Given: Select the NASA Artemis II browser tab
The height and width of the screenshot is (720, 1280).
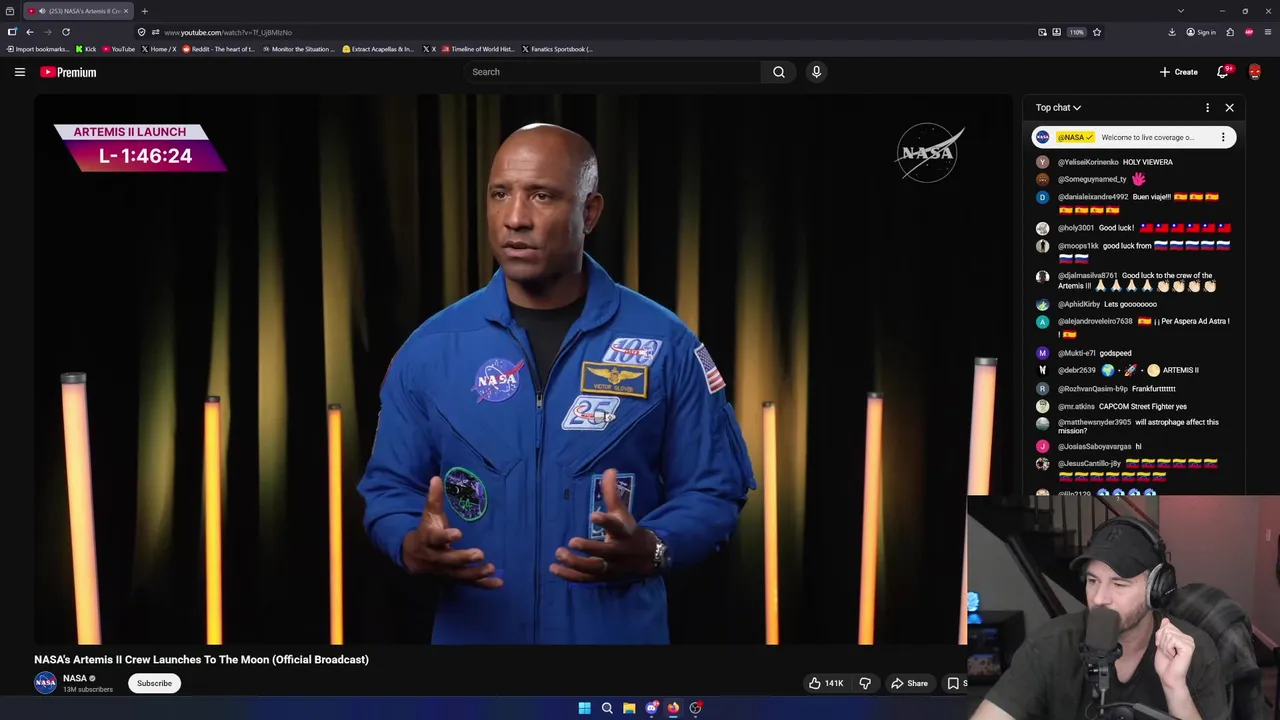Looking at the screenshot, I should point(77,11).
